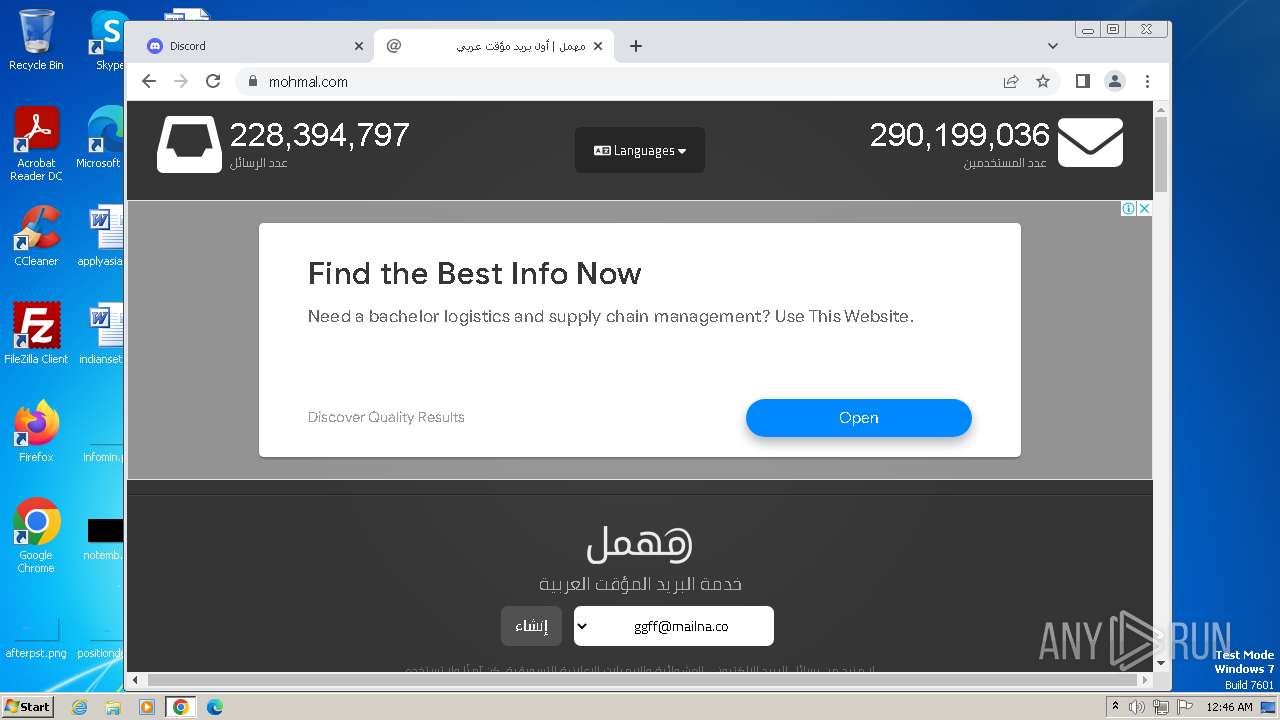Image resolution: width=1280 pixels, height=720 pixels.
Task: Click the forward navigation arrow
Action: [x=181, y=81]
